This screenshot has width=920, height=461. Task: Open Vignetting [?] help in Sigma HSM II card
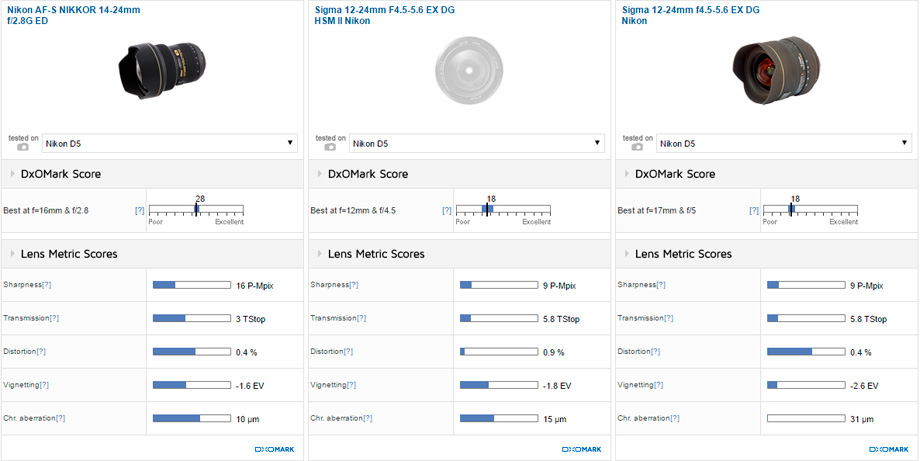pos(351,385)
